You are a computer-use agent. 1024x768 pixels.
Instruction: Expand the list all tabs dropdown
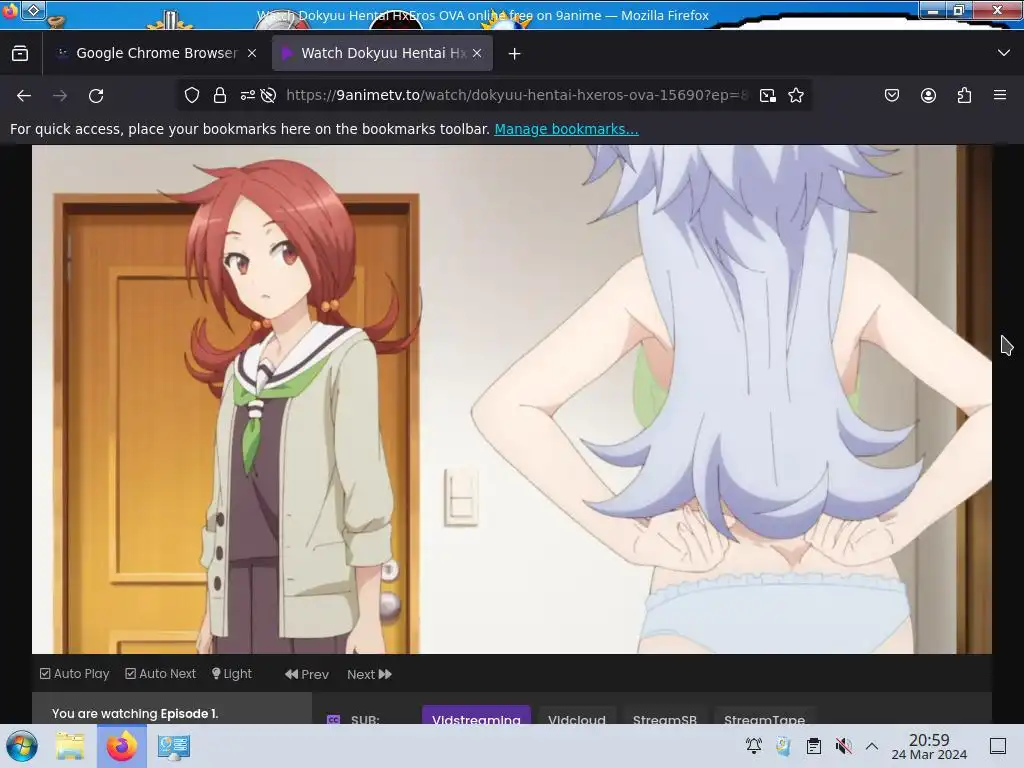pos(1004,53)
